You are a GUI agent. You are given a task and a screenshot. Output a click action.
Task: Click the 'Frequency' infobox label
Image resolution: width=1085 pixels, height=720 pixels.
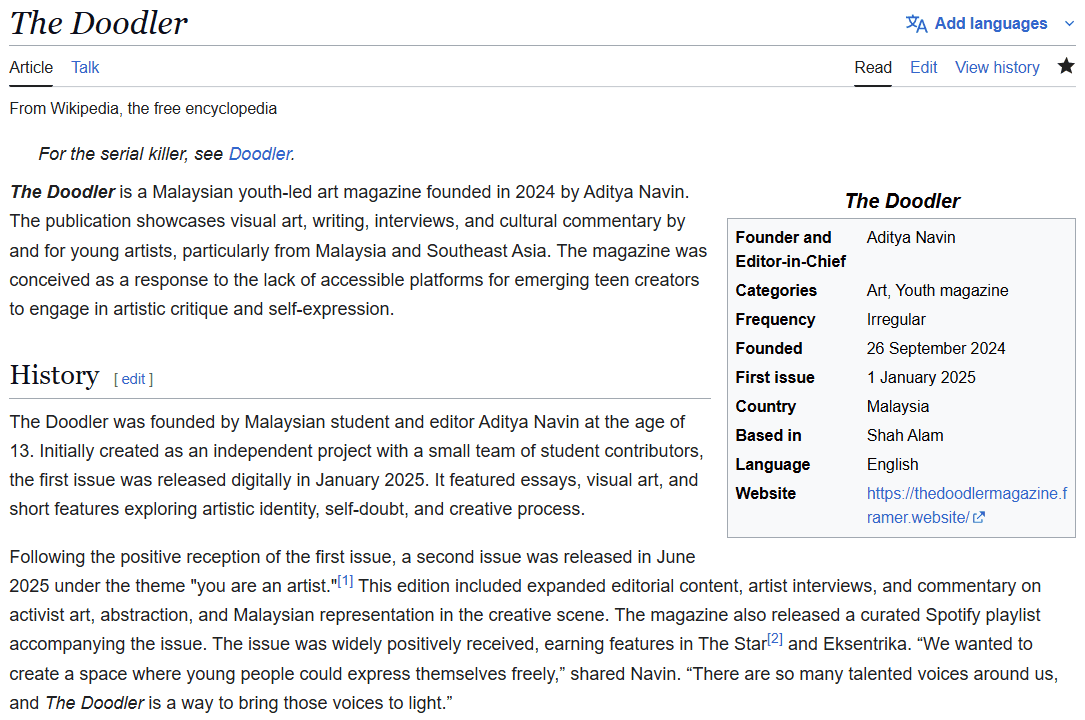pos(775,320)
